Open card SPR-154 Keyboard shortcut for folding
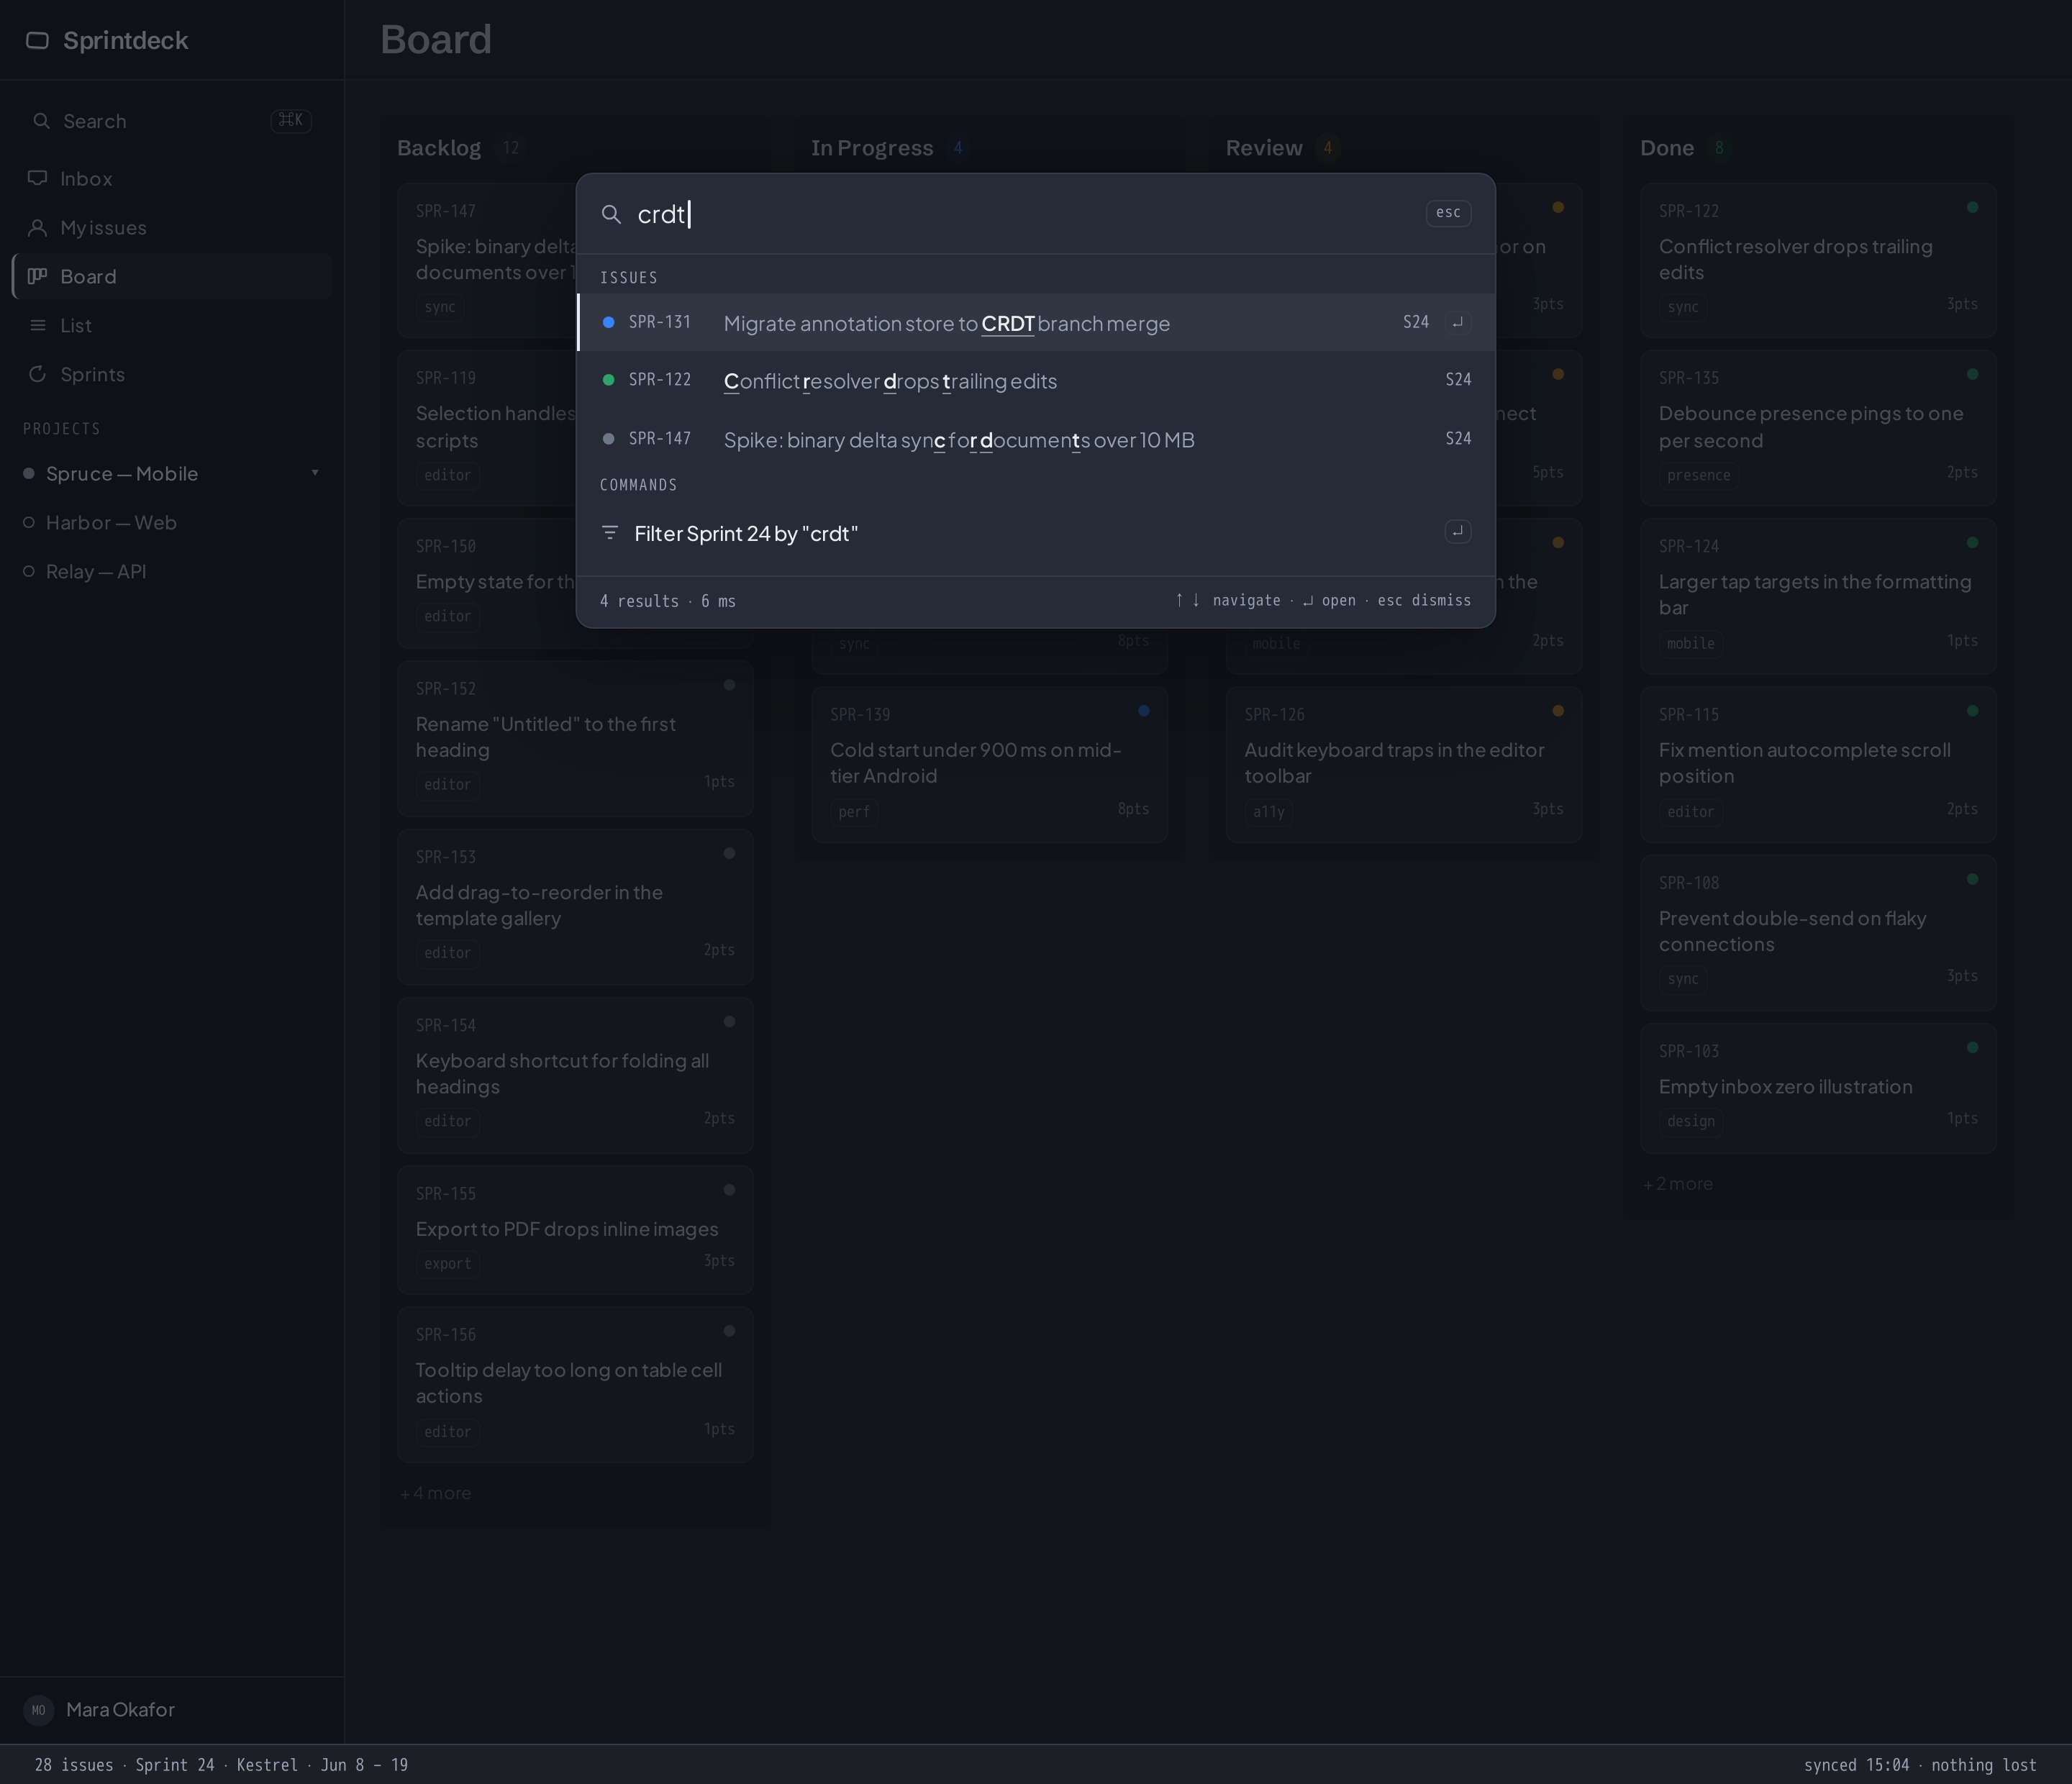Screen dimensions: 2072x1784 pyautogui.click(x=575, y=1075)
